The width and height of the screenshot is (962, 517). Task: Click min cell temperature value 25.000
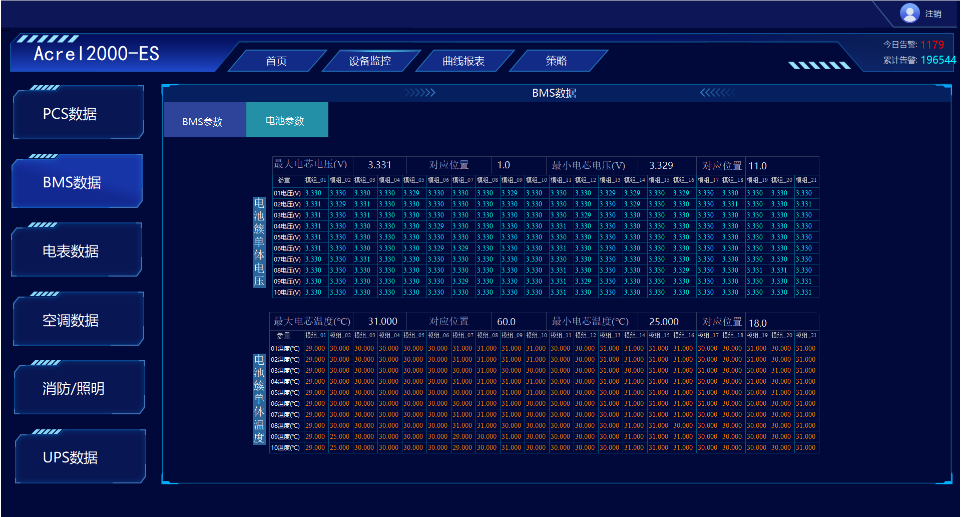pos(664,321)
